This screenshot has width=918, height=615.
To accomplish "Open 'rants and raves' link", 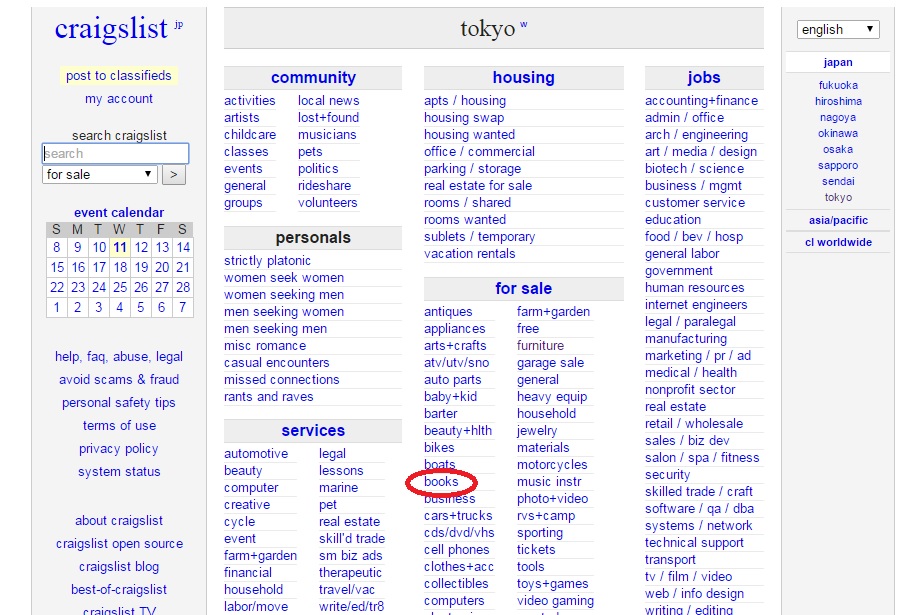I will pyautogui.click(x=268, y=397).
